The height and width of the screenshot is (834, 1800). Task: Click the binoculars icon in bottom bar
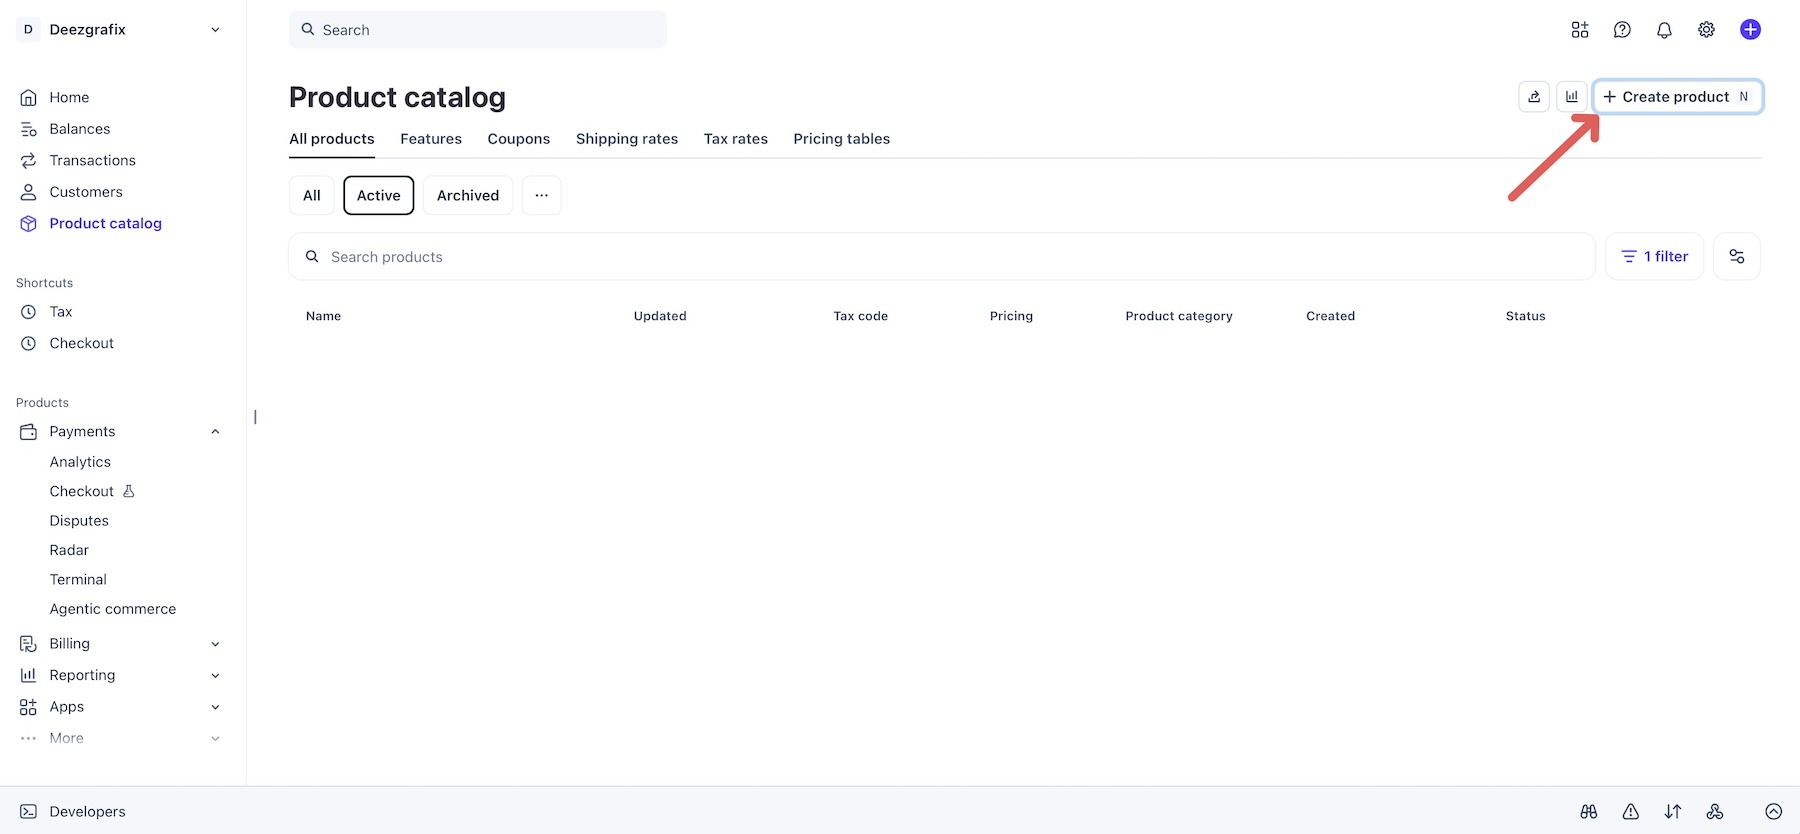tap(1589, 812)
